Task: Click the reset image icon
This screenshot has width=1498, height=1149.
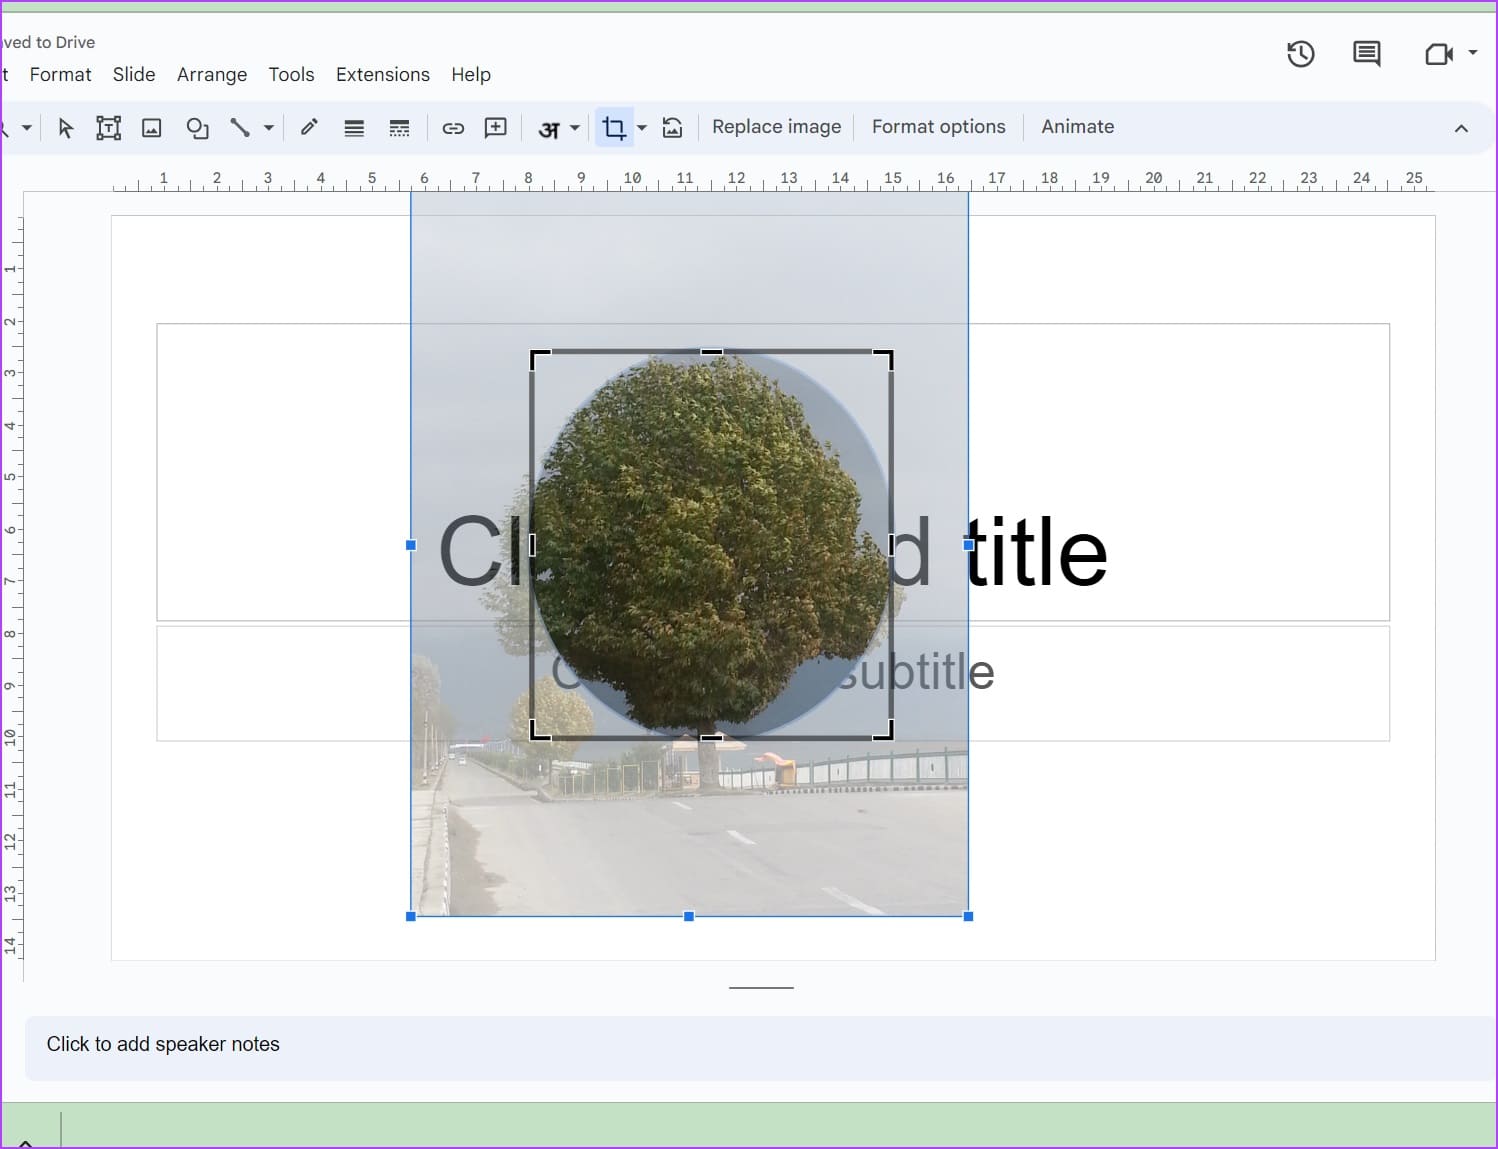Action: point(673,128)
